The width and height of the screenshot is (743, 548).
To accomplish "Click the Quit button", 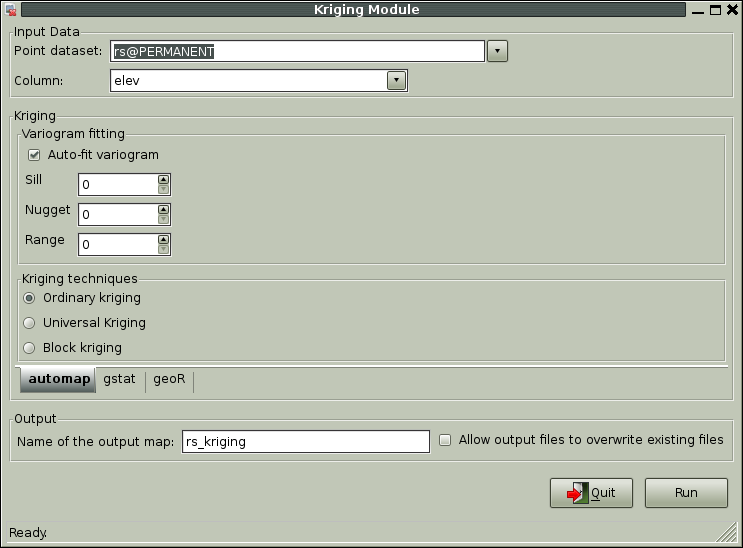I will pyautogui.click(x=591, y=493).
